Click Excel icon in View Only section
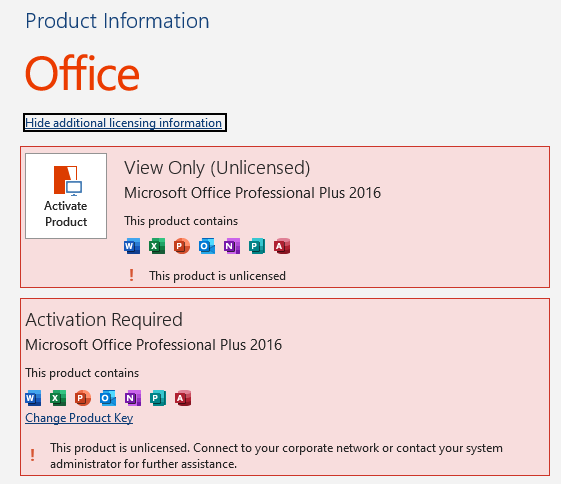 coord(157,246)
